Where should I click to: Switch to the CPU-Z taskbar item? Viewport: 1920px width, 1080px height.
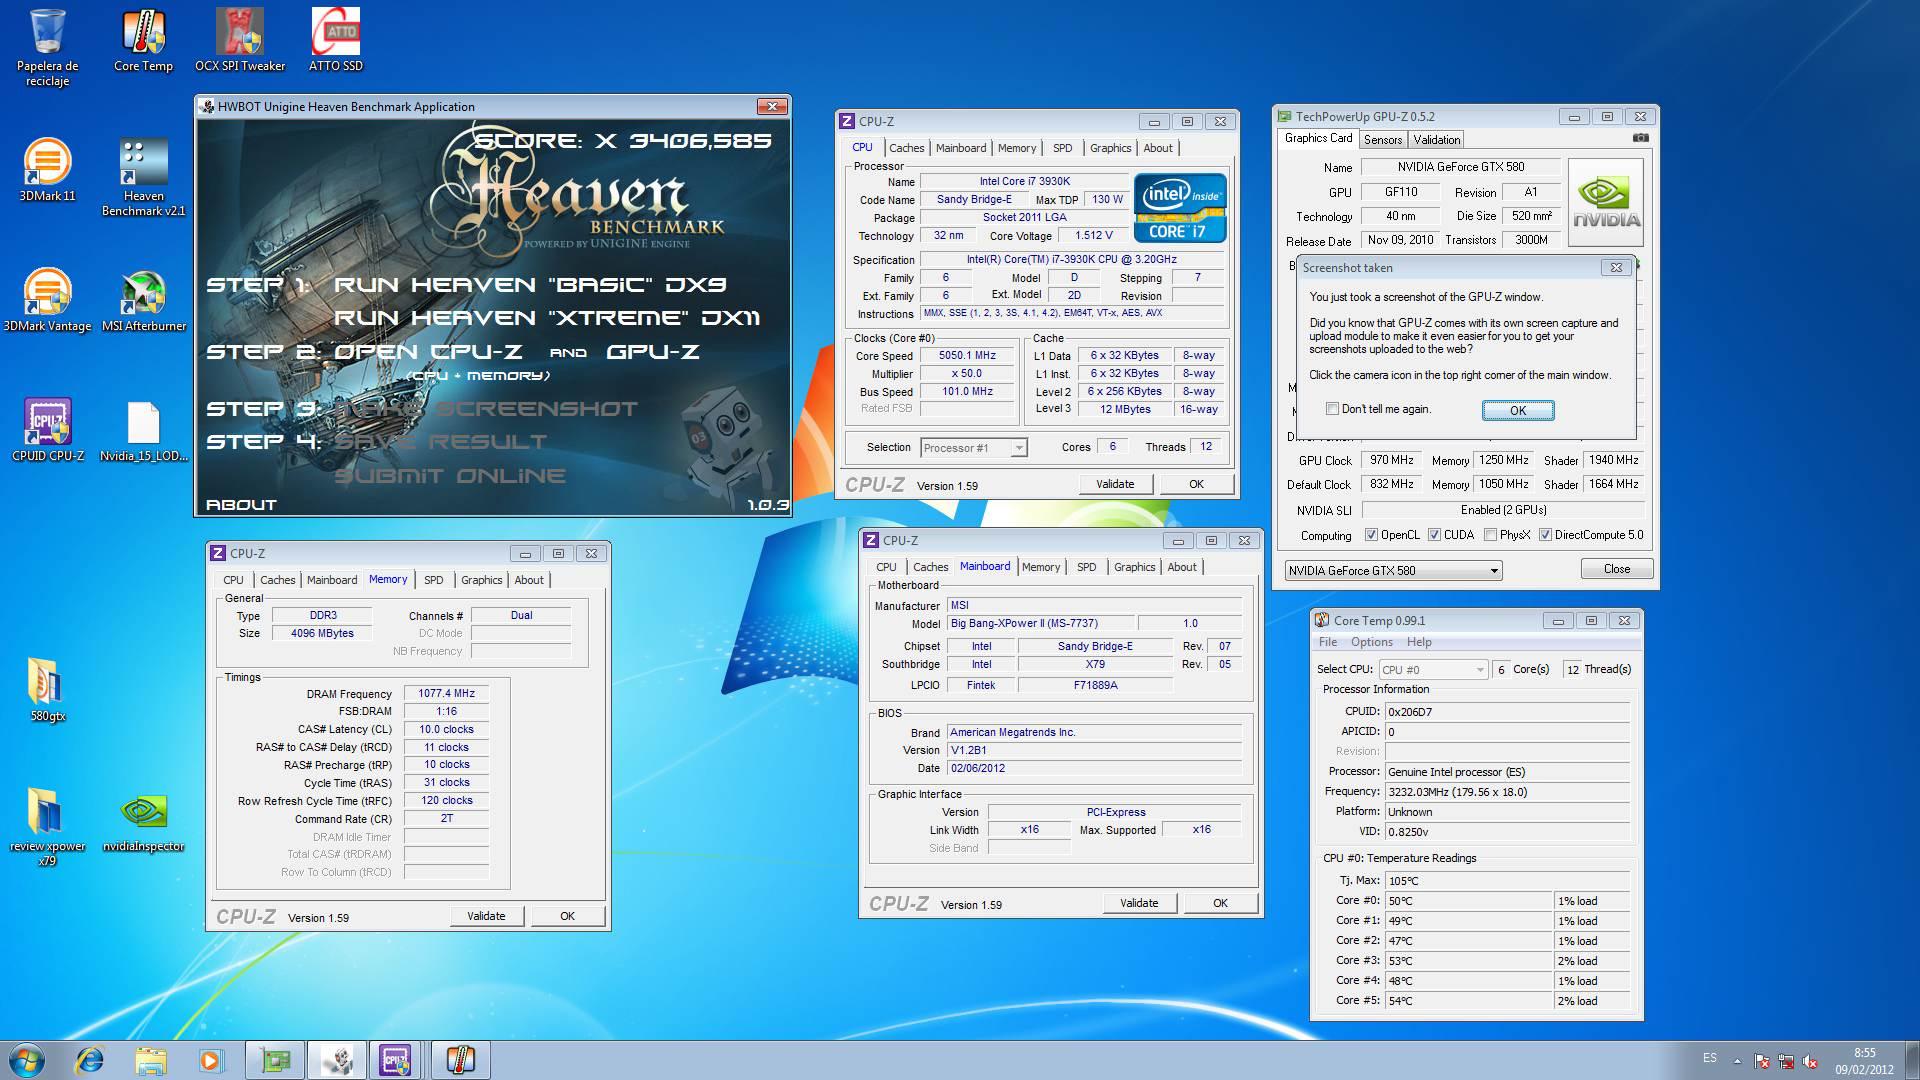click(397, 1059)
